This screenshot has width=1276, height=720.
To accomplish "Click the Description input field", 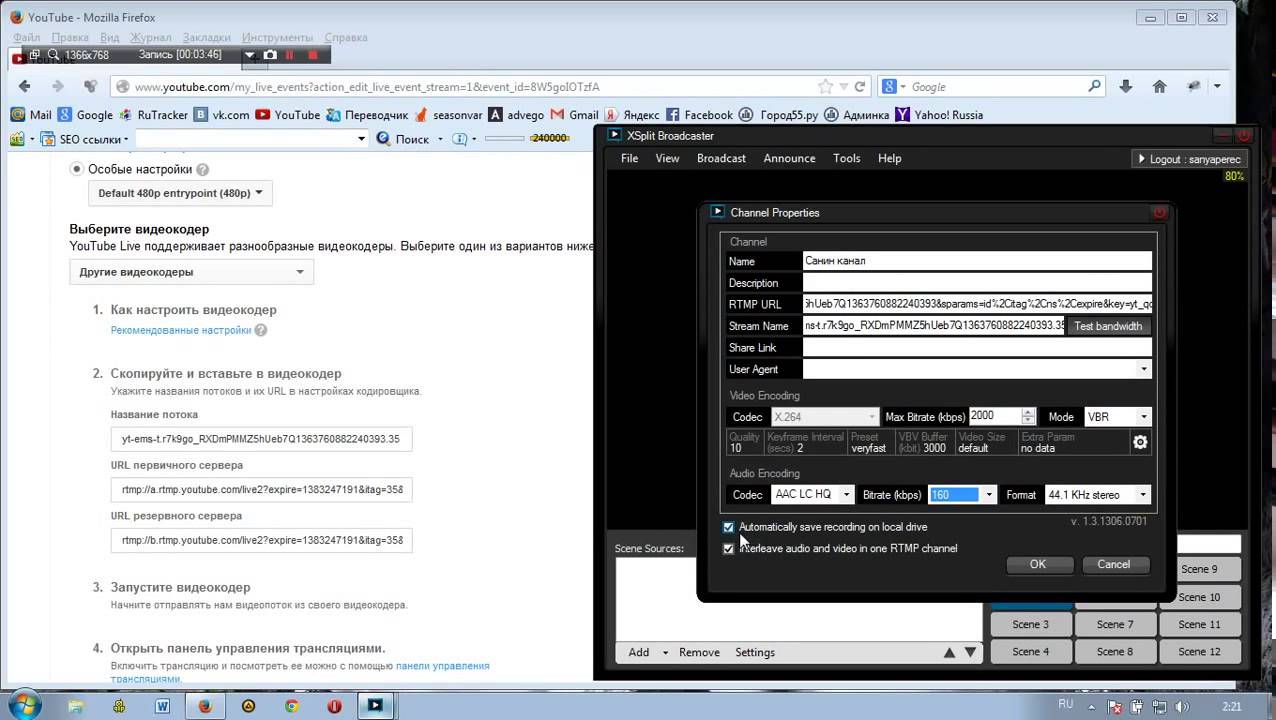I will (977, 283).
